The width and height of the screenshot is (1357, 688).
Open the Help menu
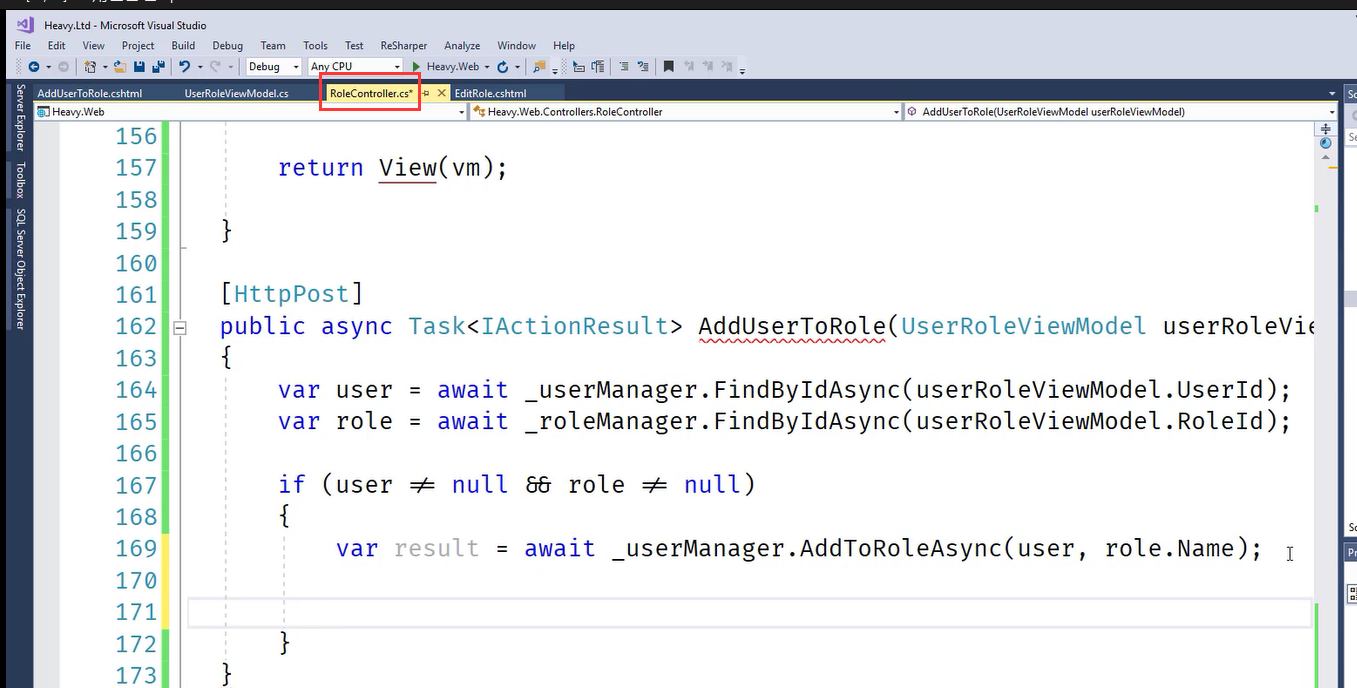coord(564,45)
